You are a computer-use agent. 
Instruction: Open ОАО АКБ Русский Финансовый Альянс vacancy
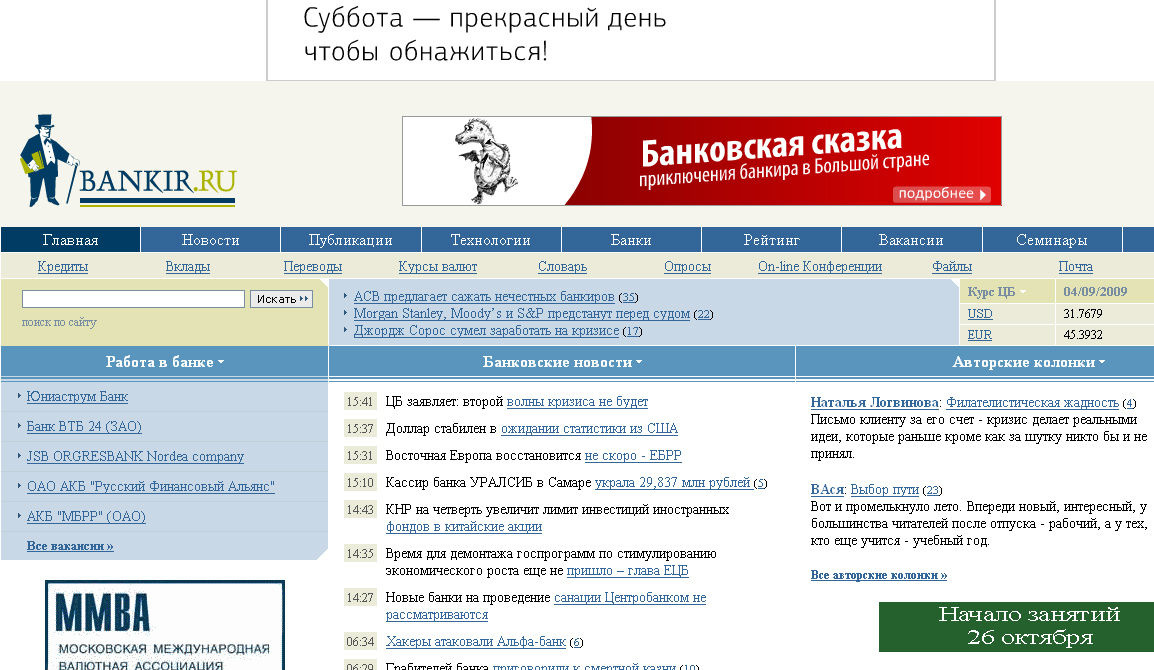[151, 487]
